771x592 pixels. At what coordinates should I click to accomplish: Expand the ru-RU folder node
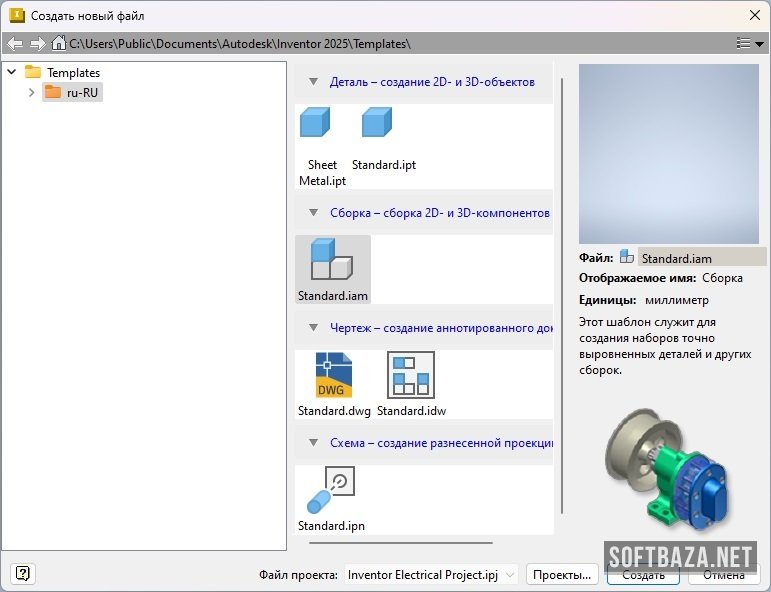click(x=31, y=92)
